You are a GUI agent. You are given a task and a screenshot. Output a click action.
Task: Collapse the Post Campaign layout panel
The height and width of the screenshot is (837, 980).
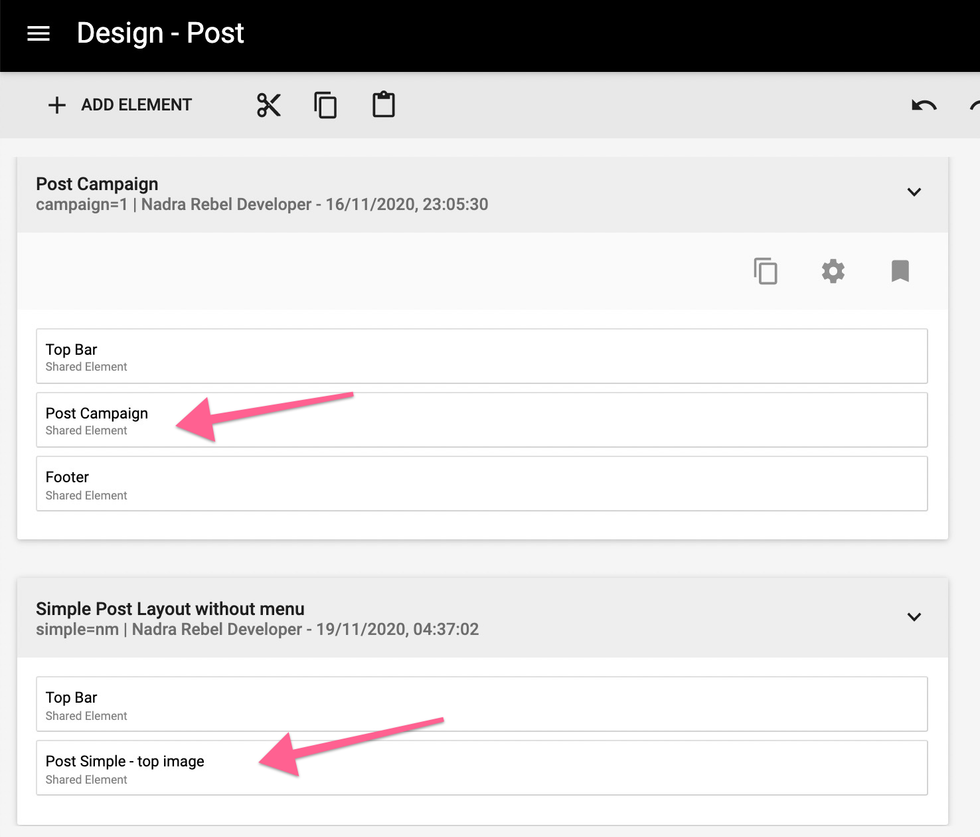tap(913, 192)
